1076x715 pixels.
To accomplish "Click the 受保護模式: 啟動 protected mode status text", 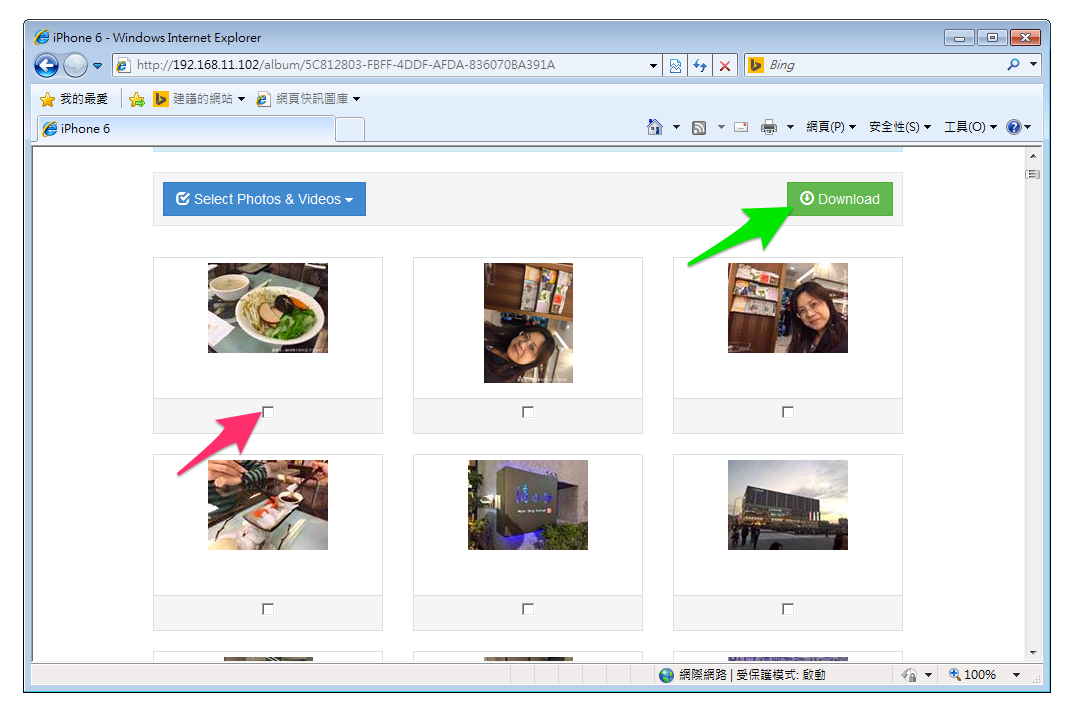I will coord(781,675).
